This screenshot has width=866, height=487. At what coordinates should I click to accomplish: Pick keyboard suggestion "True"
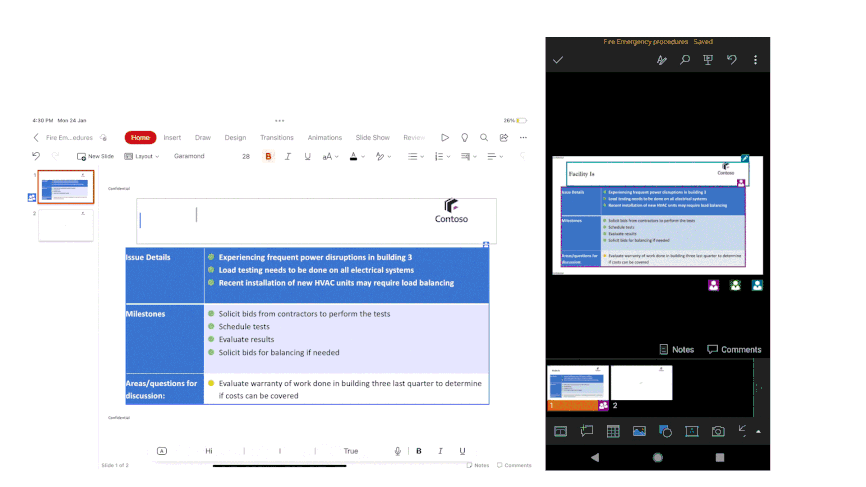tap(351, 451)
